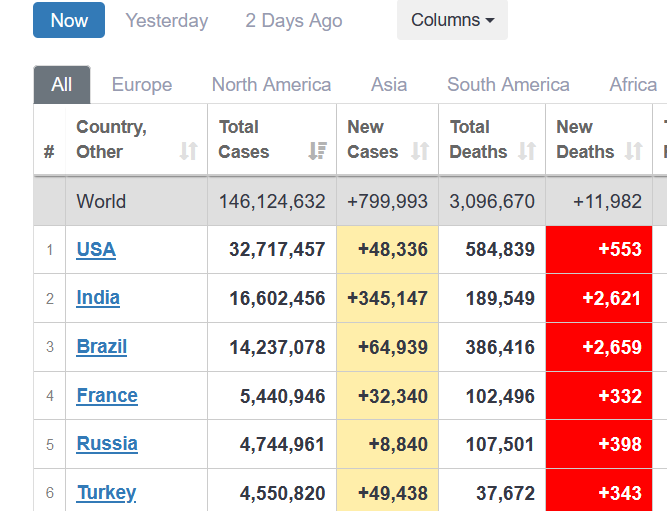Open the India country link
Viewport: 667px width, 511px height.
(x=98, y=298)
